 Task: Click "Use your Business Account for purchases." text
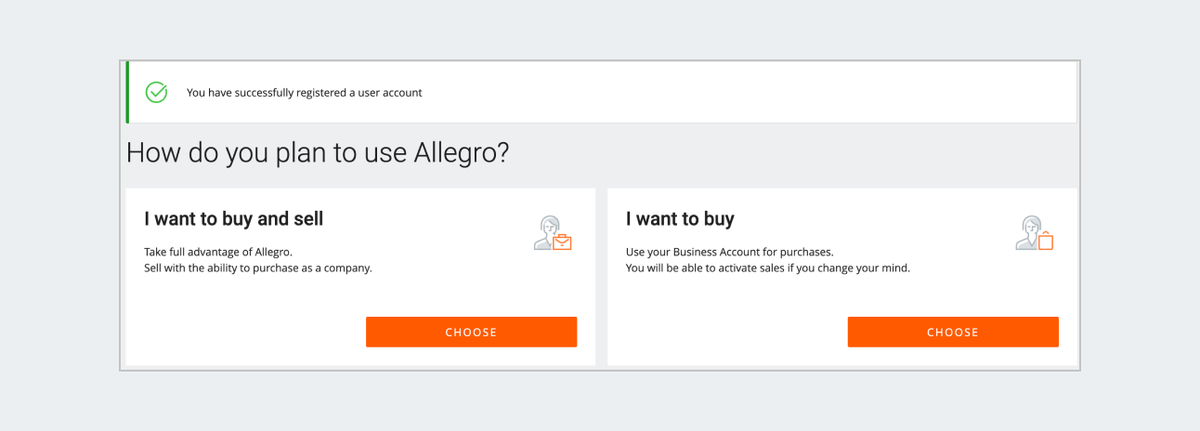click(x=729, y=251)
